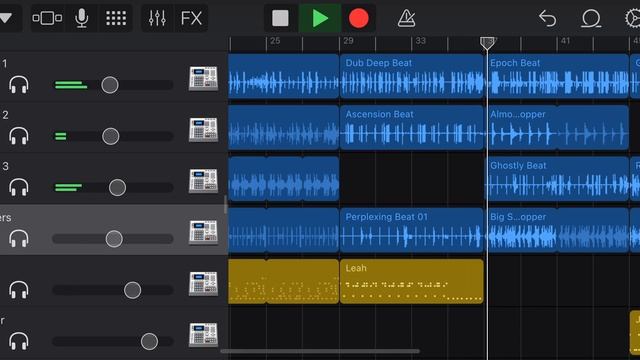This screenshot has width=640, height=360.
Task: Select the Ascension Beat region
Action: click(x=411, y=127)
